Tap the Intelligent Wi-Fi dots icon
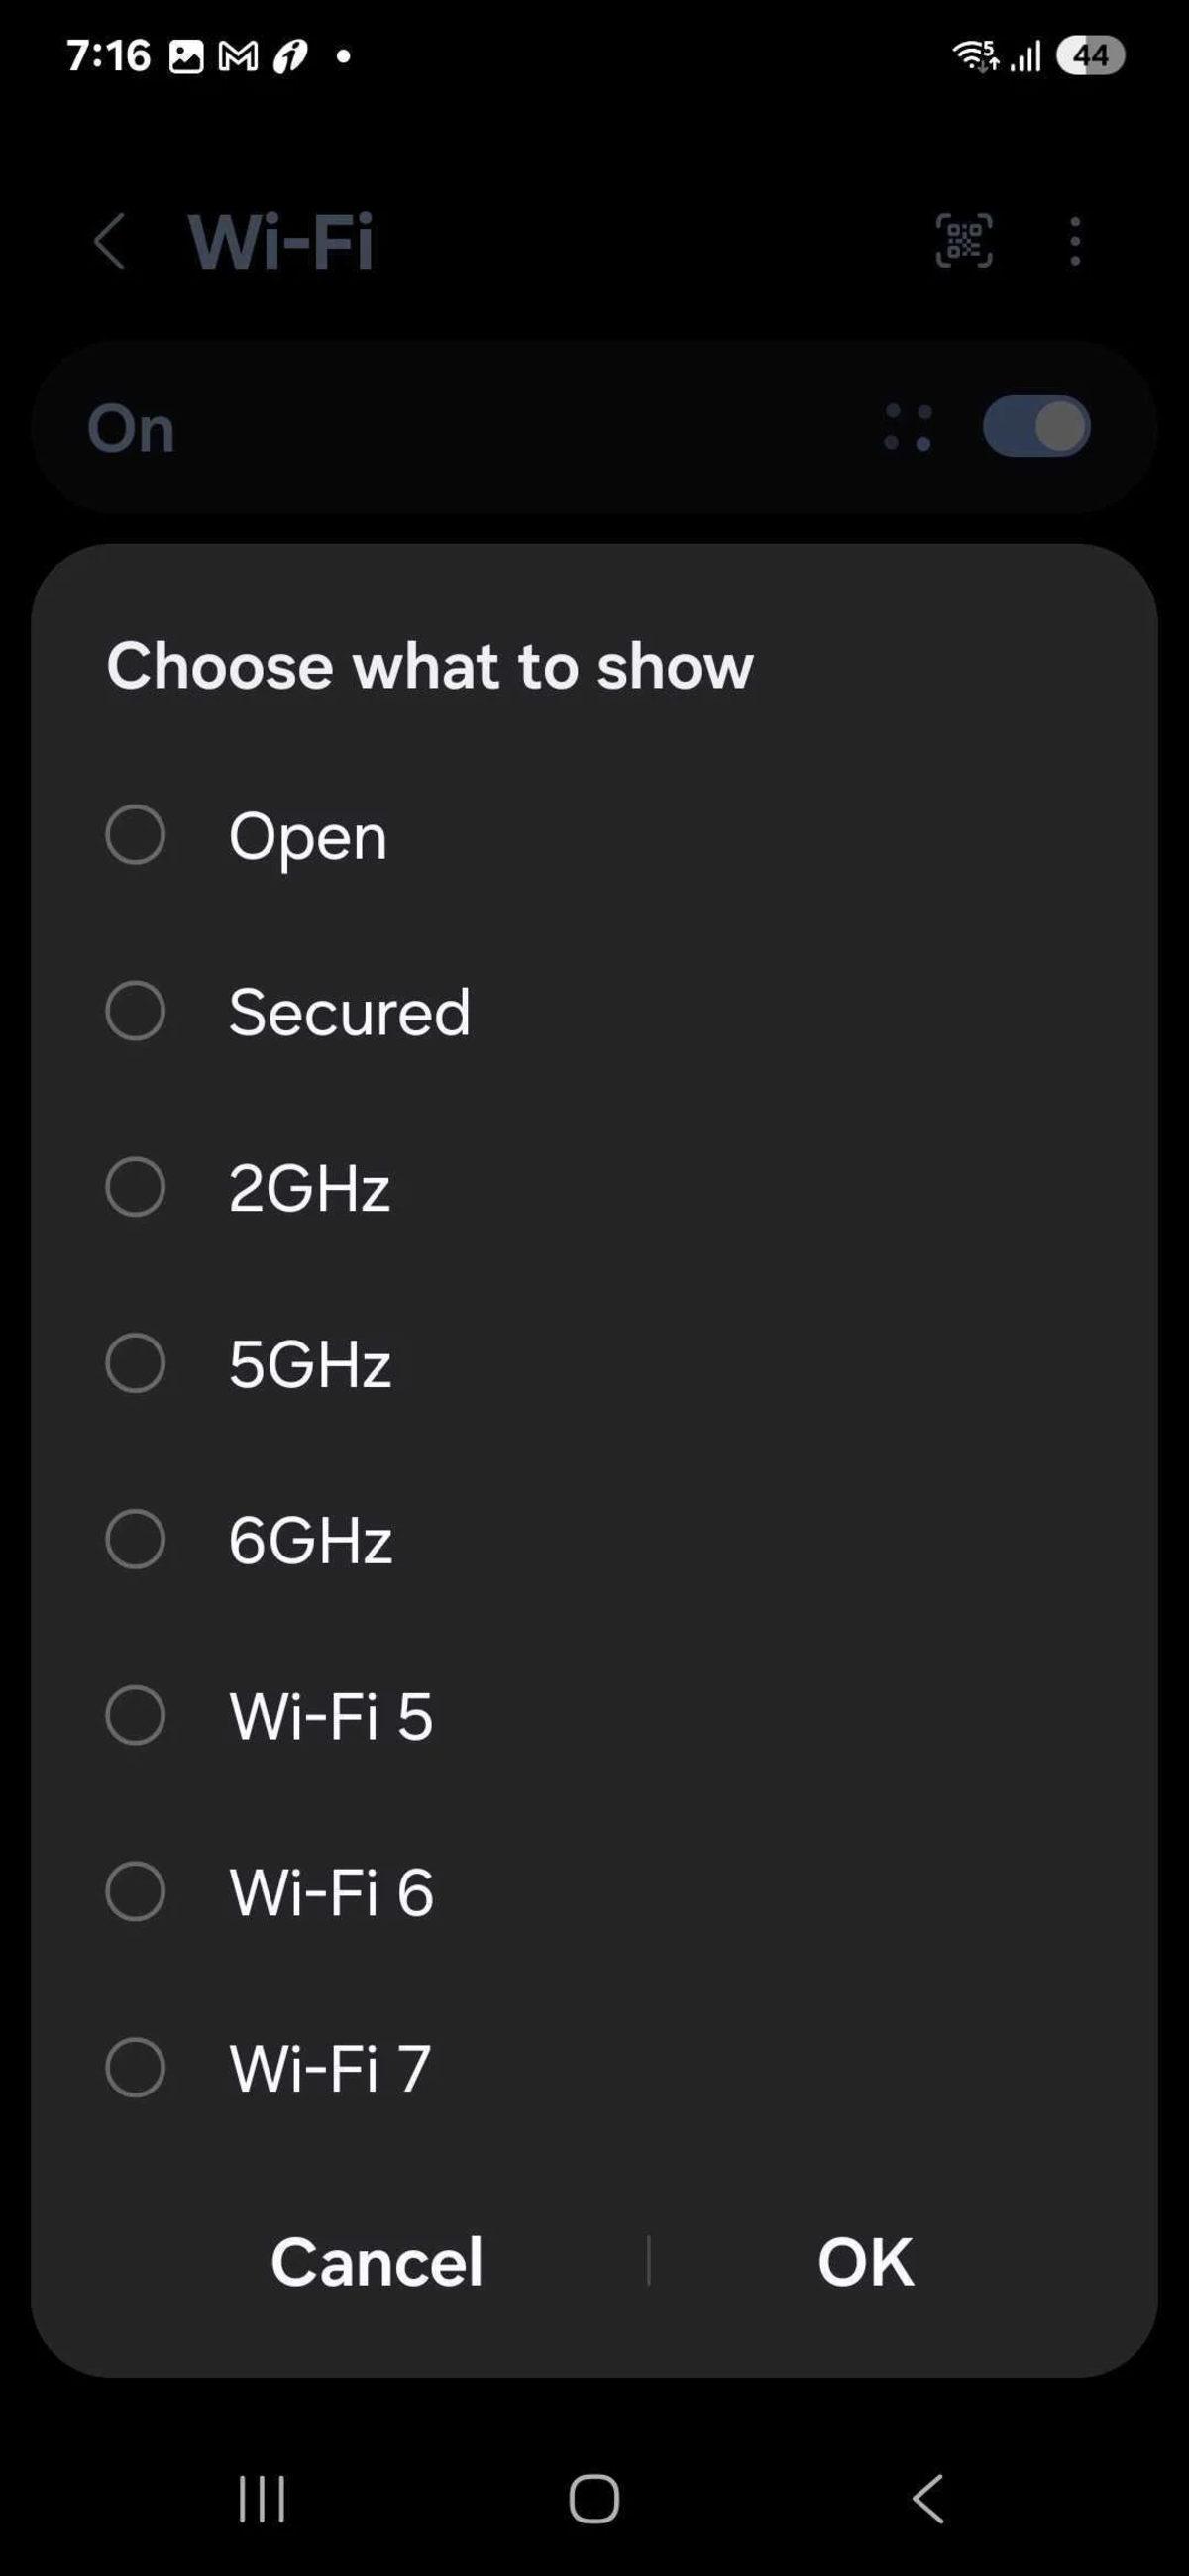This screenshot has height=2576, width=1189. coord(906,426)
